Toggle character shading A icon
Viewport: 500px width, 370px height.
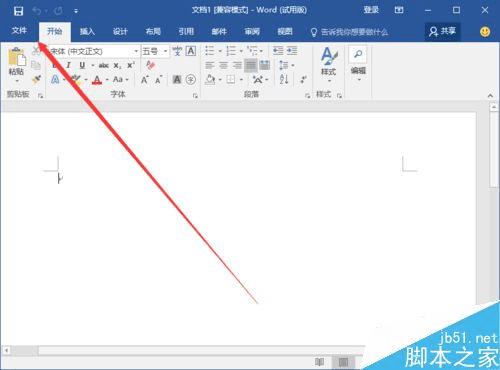177,80
